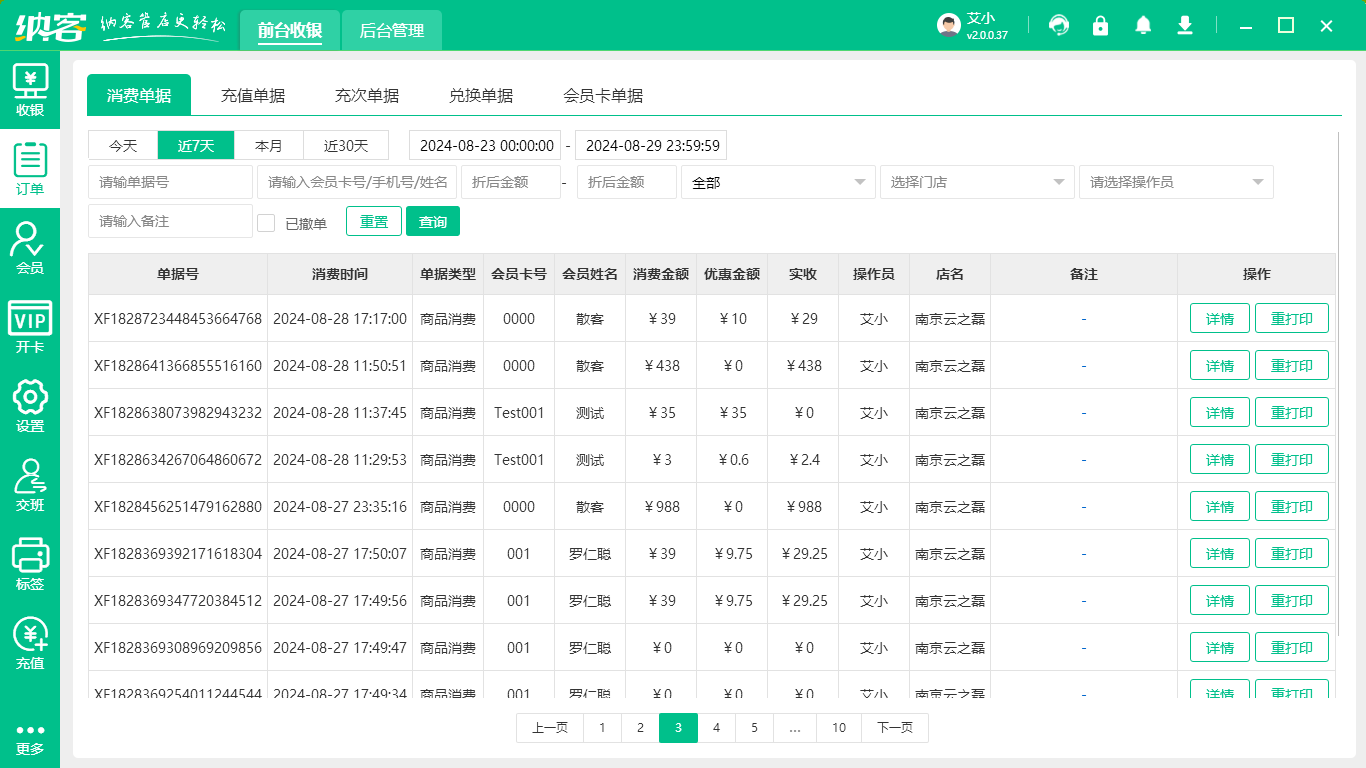Select the 充次单据 tab
1366x768 pixels.
pyautogui.click(x=367, y=96)
